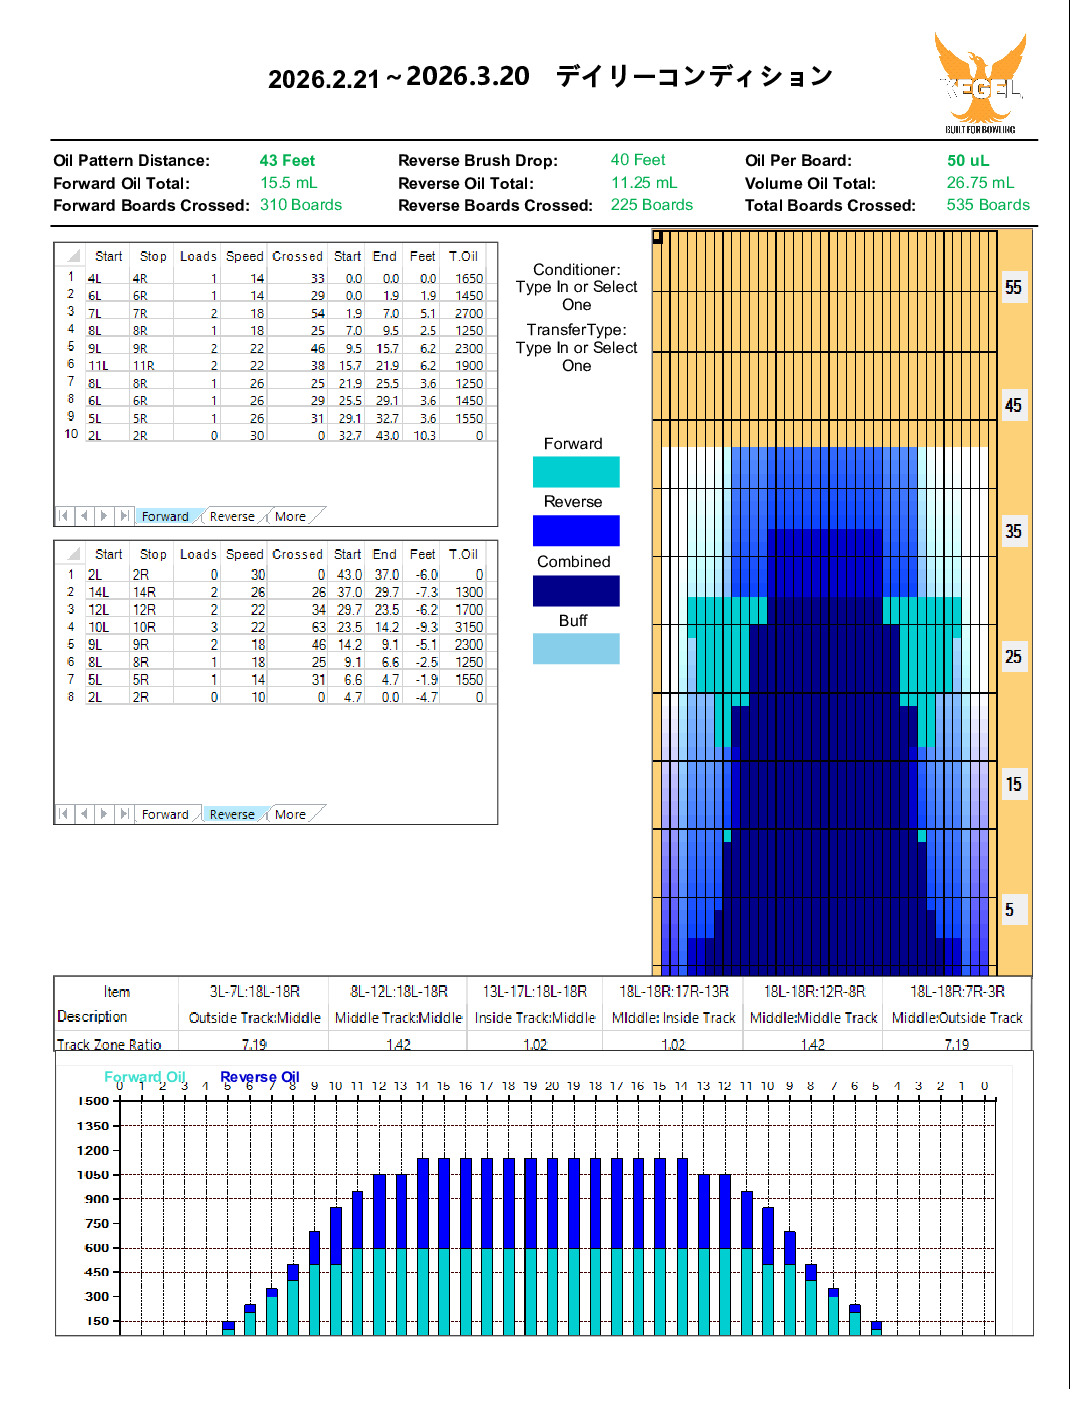Switch to Reverse tab in forward-loads table

pyautogui.click(x=232, y=517)
